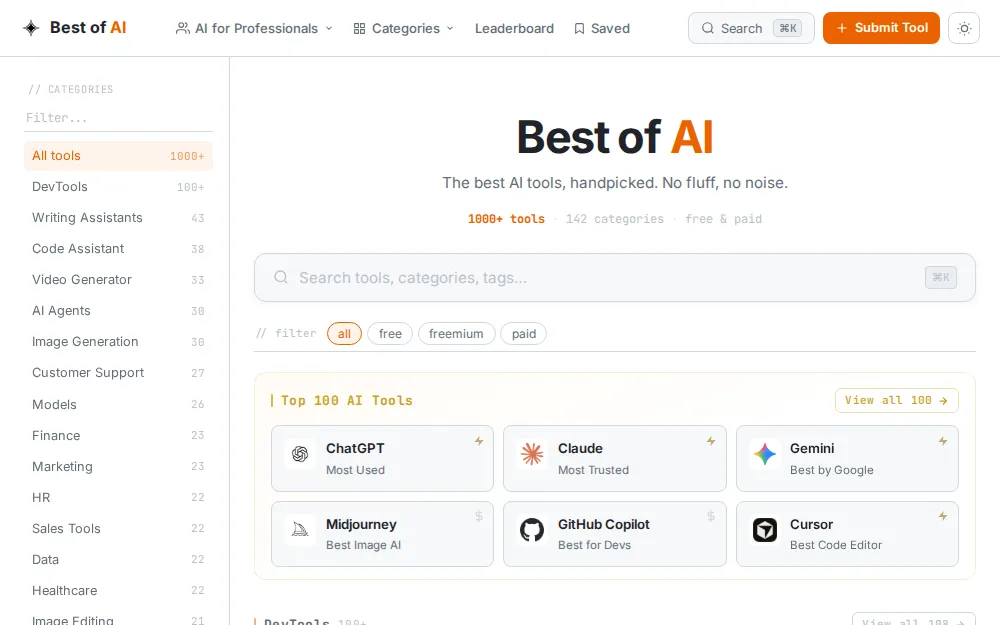Click the lightning bolt icon on Gemini card
This screenshot has width=1000, height=625.
pos(943,441)
